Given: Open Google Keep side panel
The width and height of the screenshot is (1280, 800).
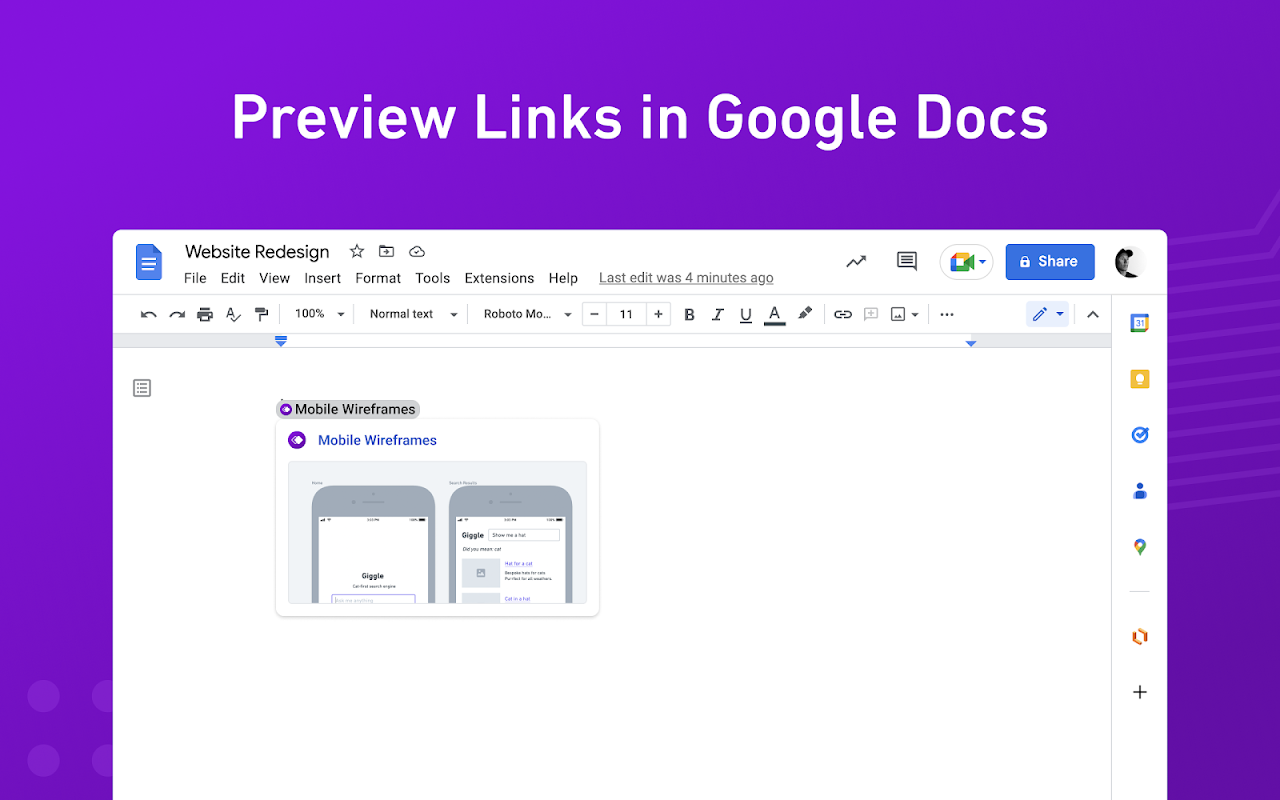Looking at the screenshot, I should tap(1139, 379).
